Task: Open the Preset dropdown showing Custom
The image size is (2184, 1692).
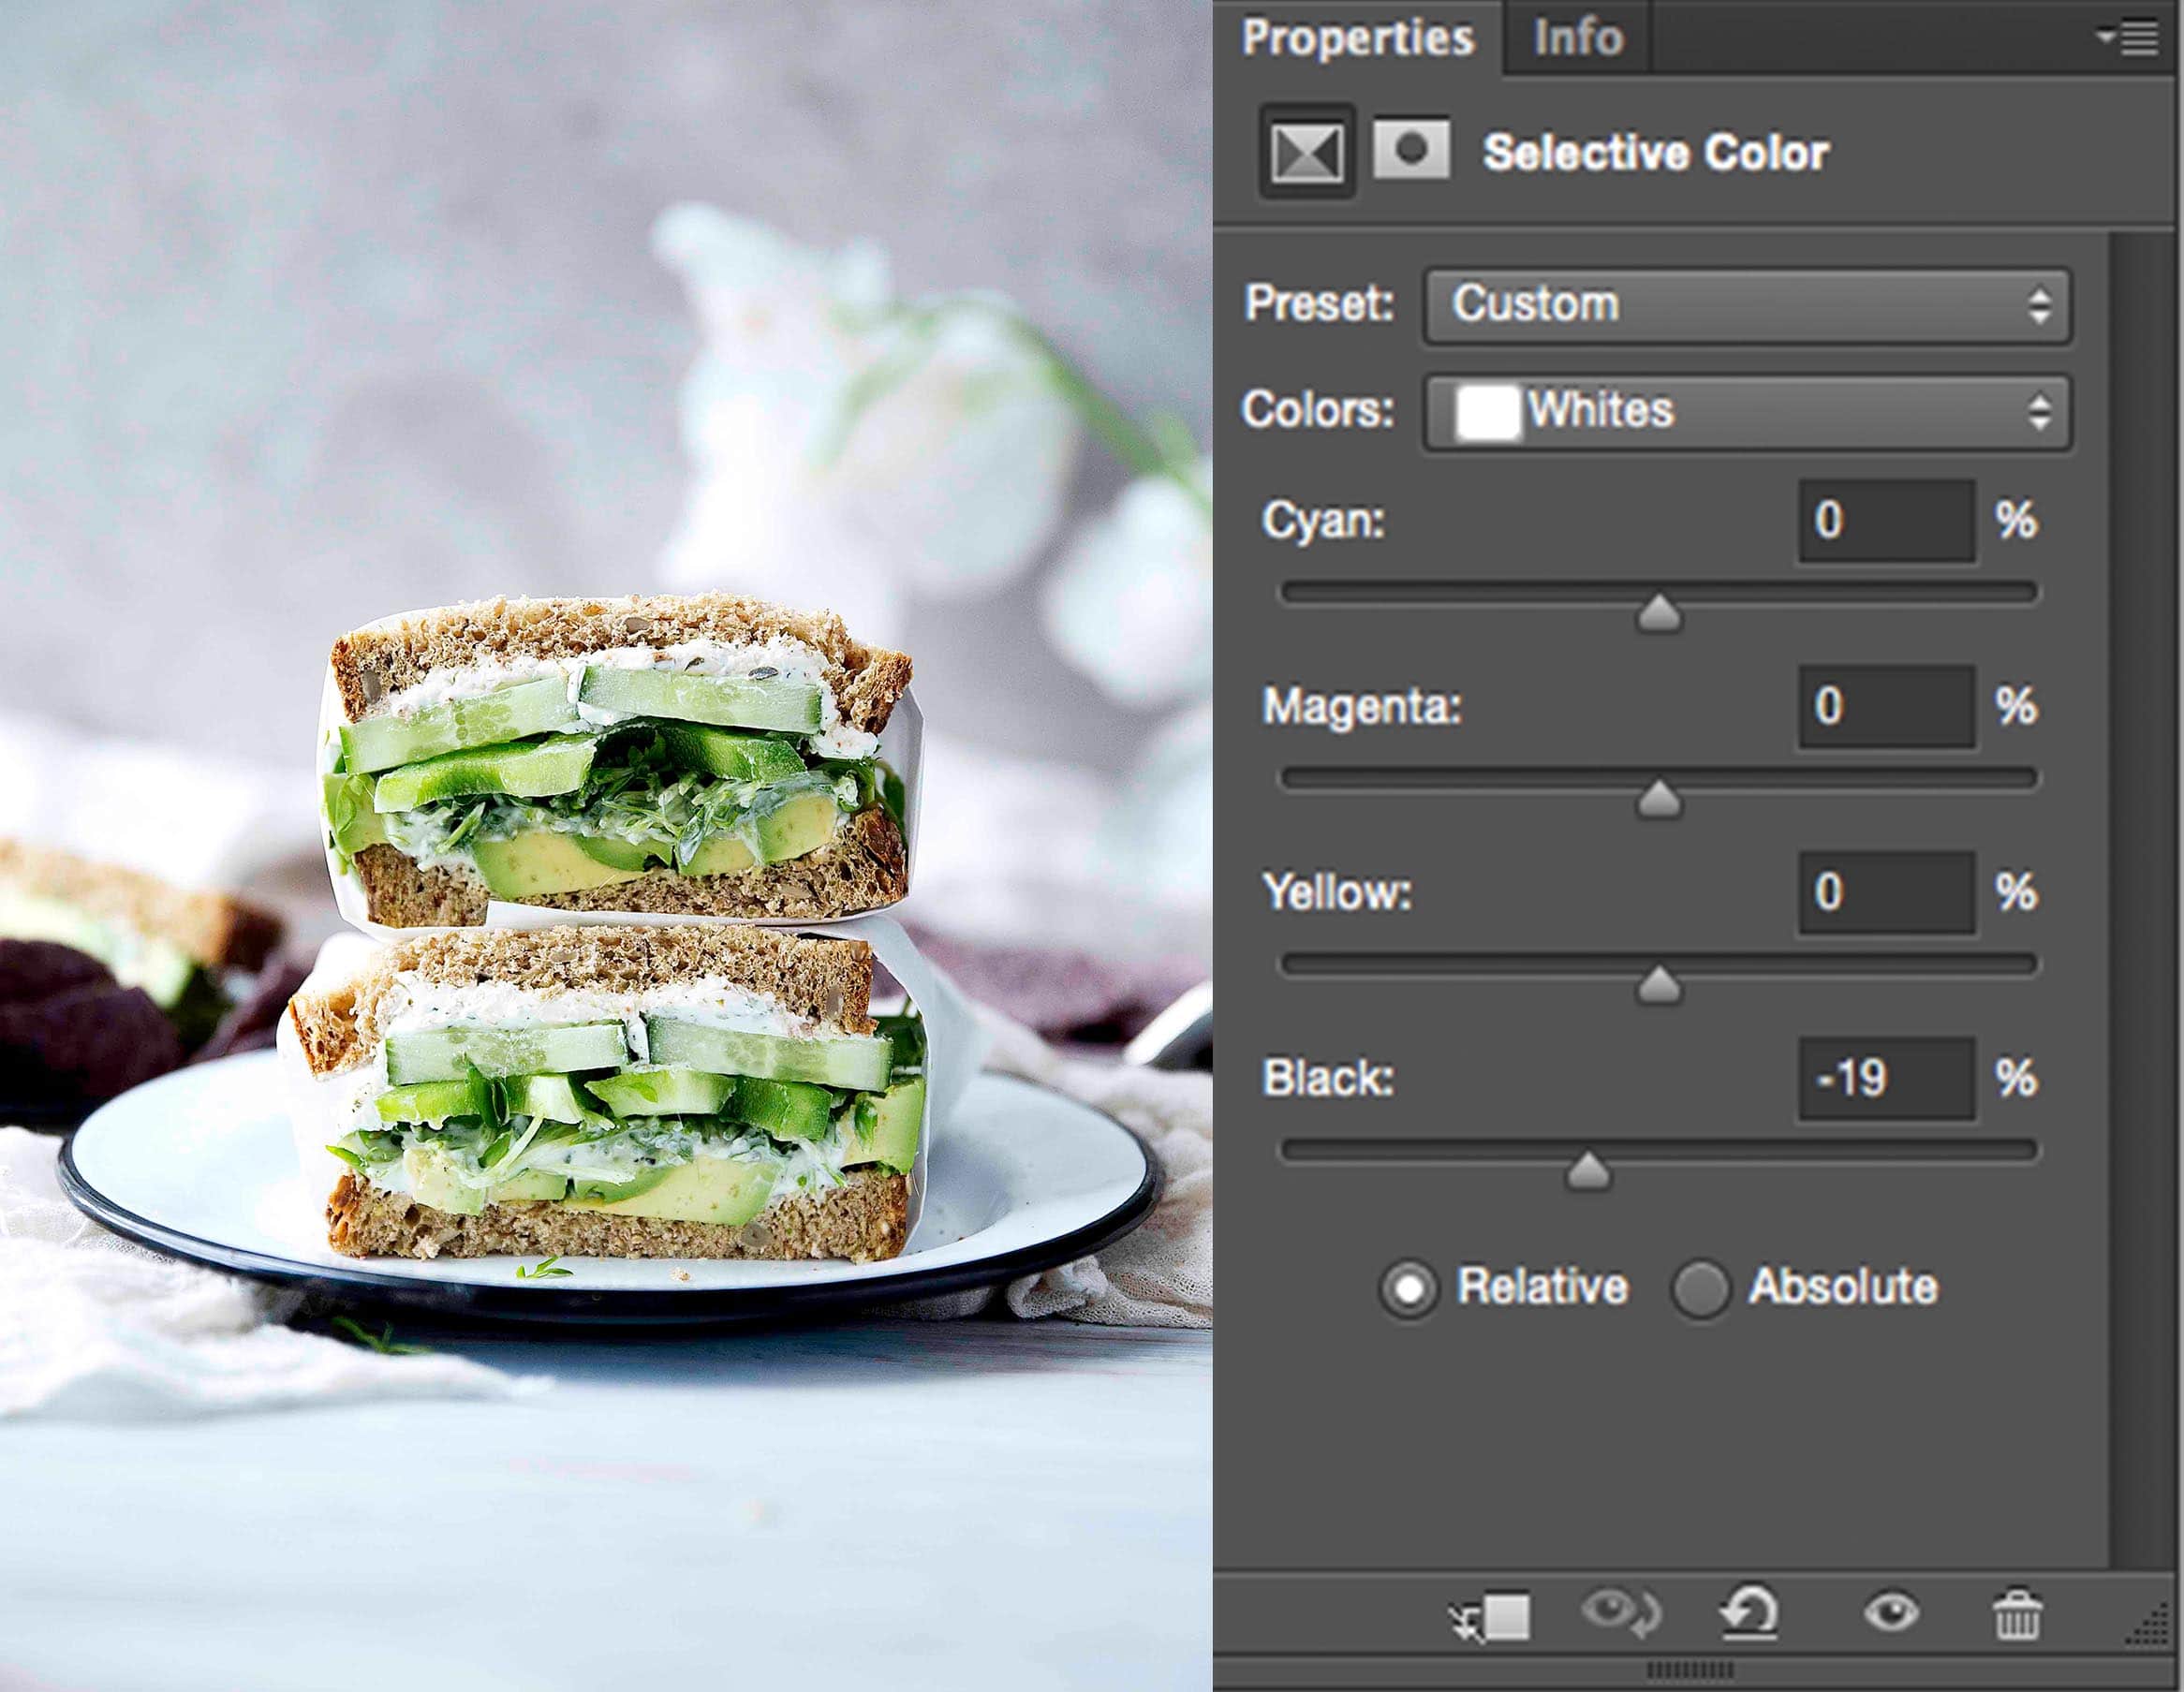Action: 1746,305
